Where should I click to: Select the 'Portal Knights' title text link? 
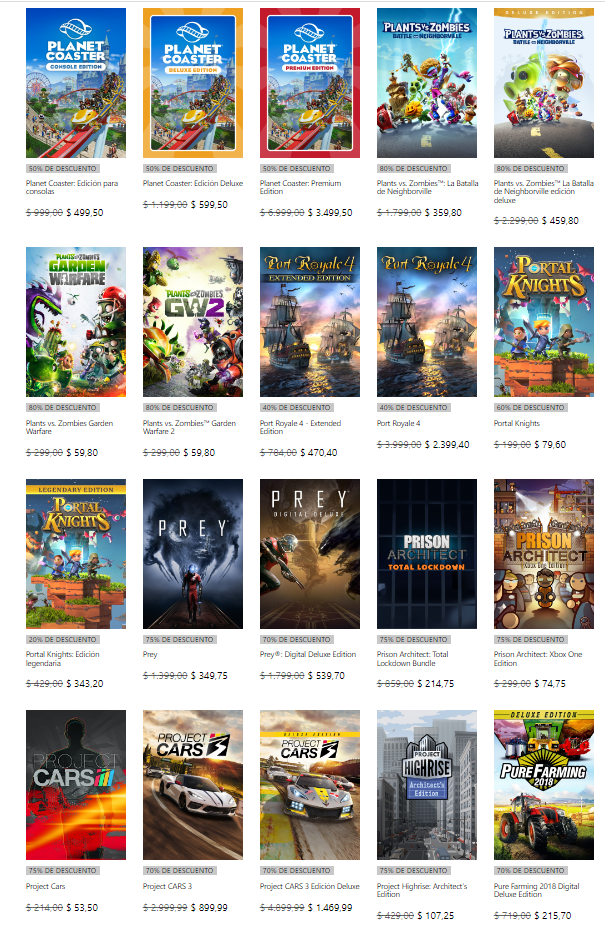coord(519,423)
